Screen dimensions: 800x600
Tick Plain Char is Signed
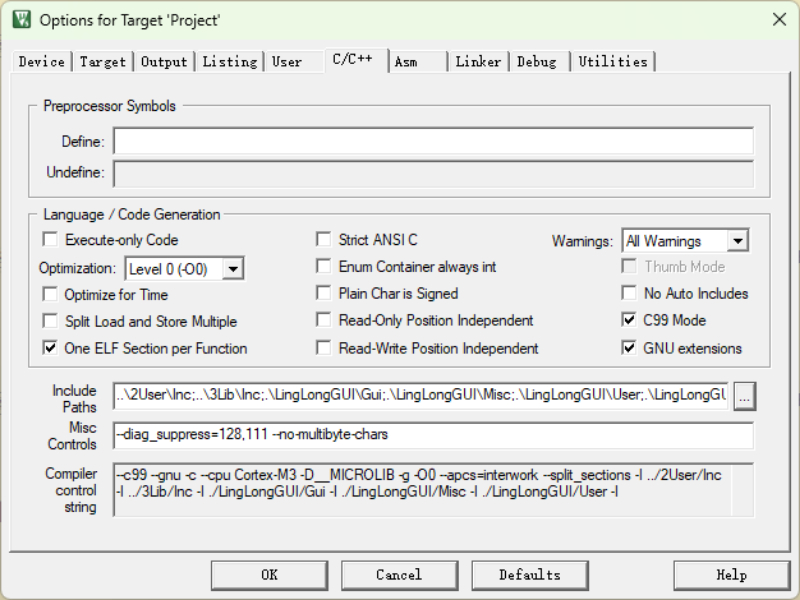pos(323,293)
